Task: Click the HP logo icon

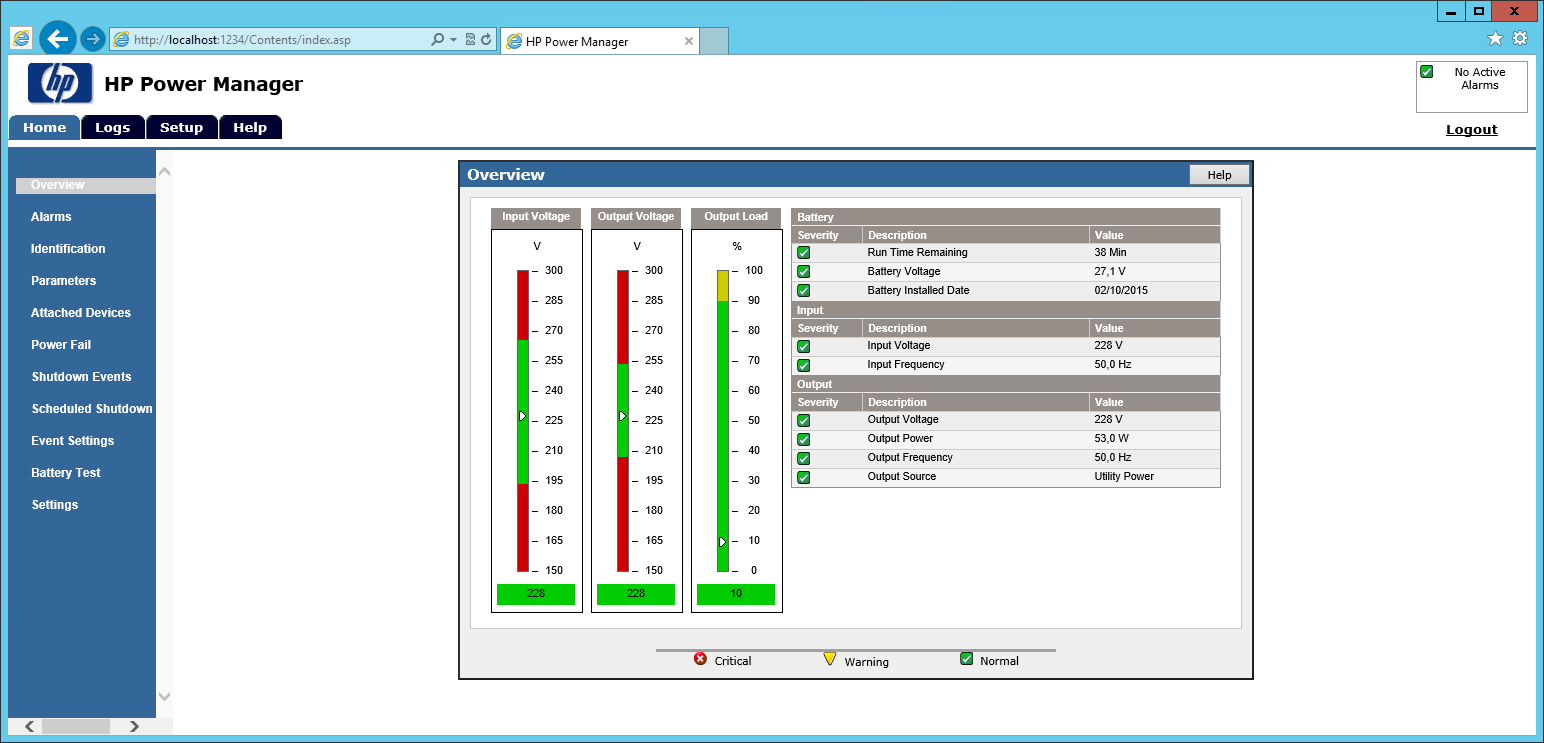Action: (x=60, y=84)
